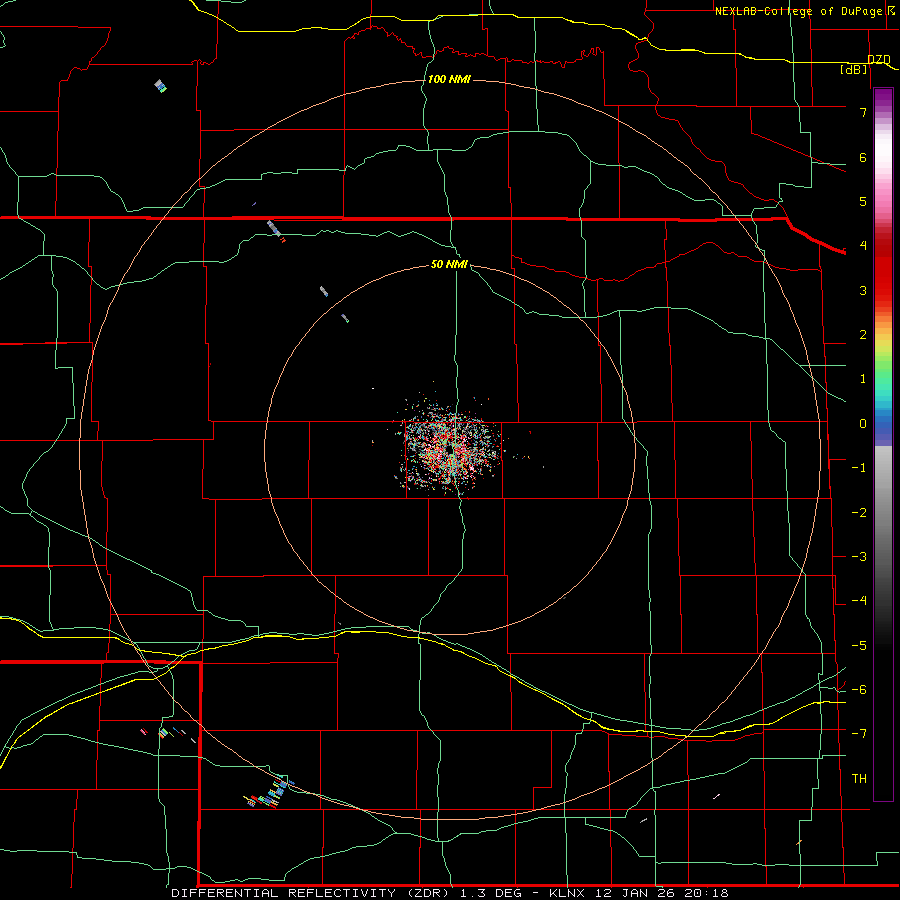Click the TH threshold label in the legend
Image resolution: width=900 pixels, height=900 pixels.
(859, 779)
